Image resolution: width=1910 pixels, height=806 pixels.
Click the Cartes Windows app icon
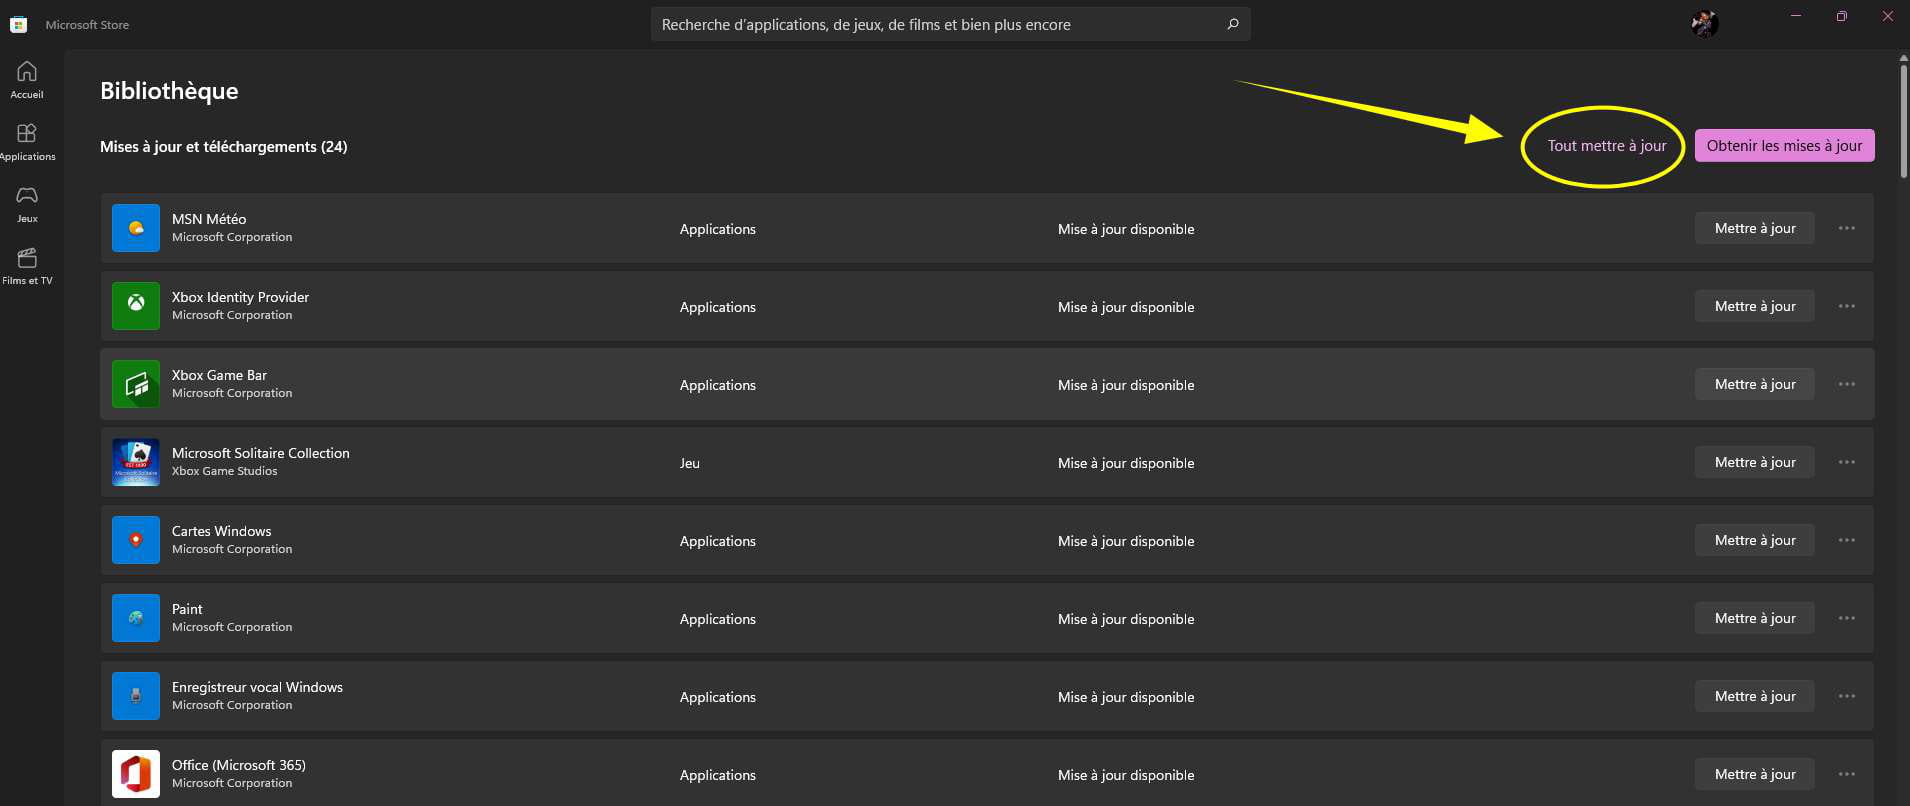[x=136, y=540]
